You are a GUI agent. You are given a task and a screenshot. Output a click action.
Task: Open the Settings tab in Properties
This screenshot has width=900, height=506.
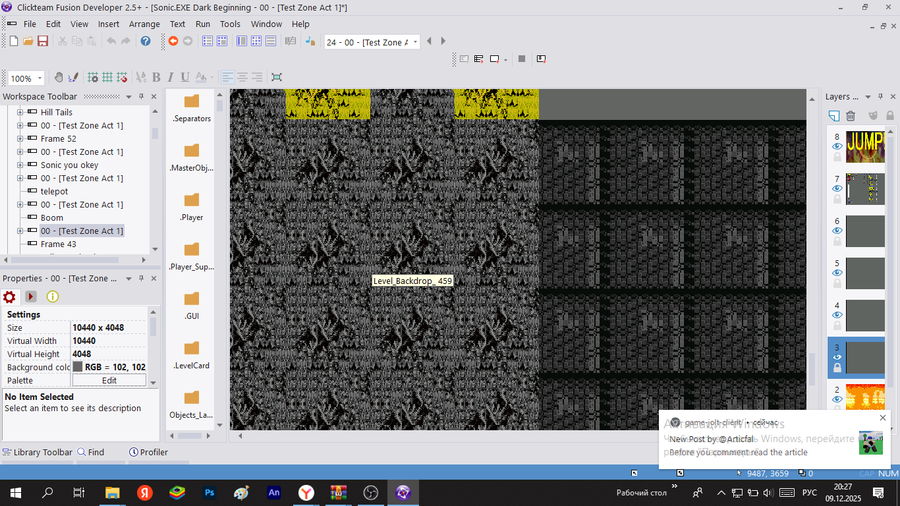click(9, 297)
